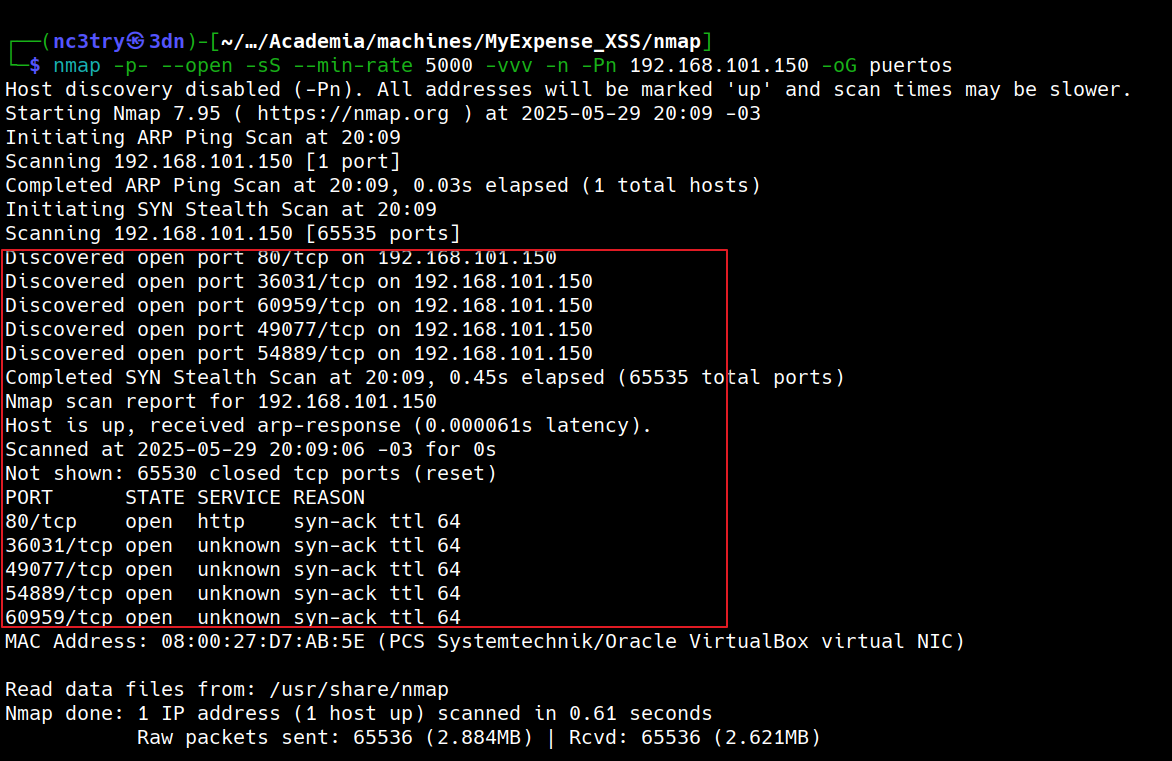This screenshot has width=1172, height=761.
Task: Click the PORT STATE SERVICE REASON header
Action: (x=185, y=497)
